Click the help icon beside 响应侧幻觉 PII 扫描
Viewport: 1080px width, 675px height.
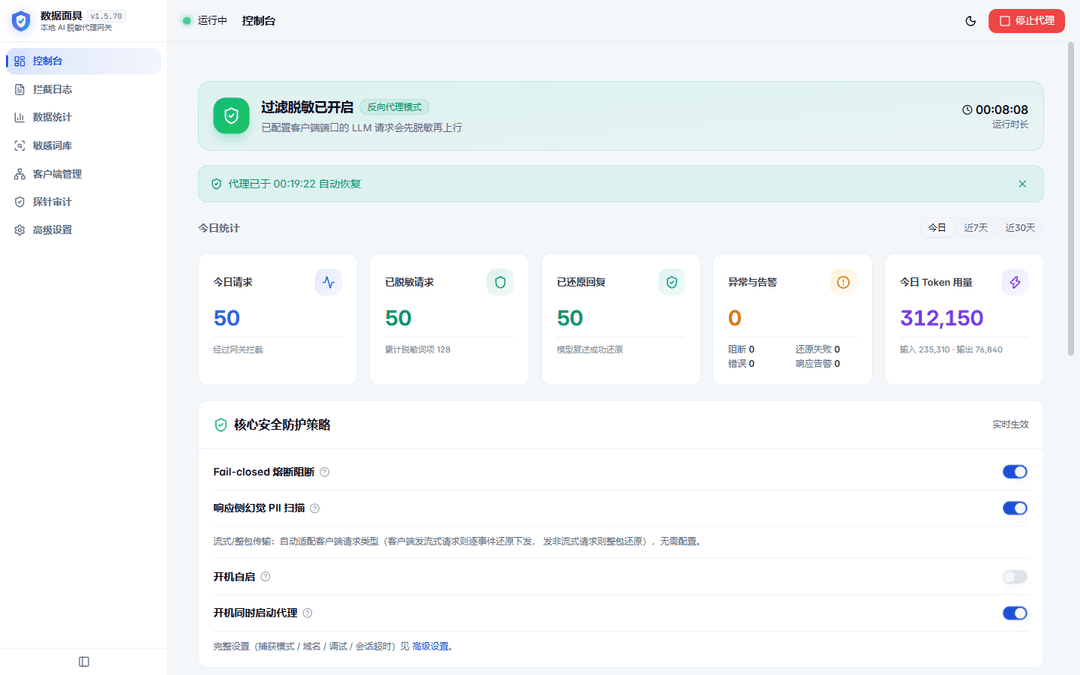[315, 508]
